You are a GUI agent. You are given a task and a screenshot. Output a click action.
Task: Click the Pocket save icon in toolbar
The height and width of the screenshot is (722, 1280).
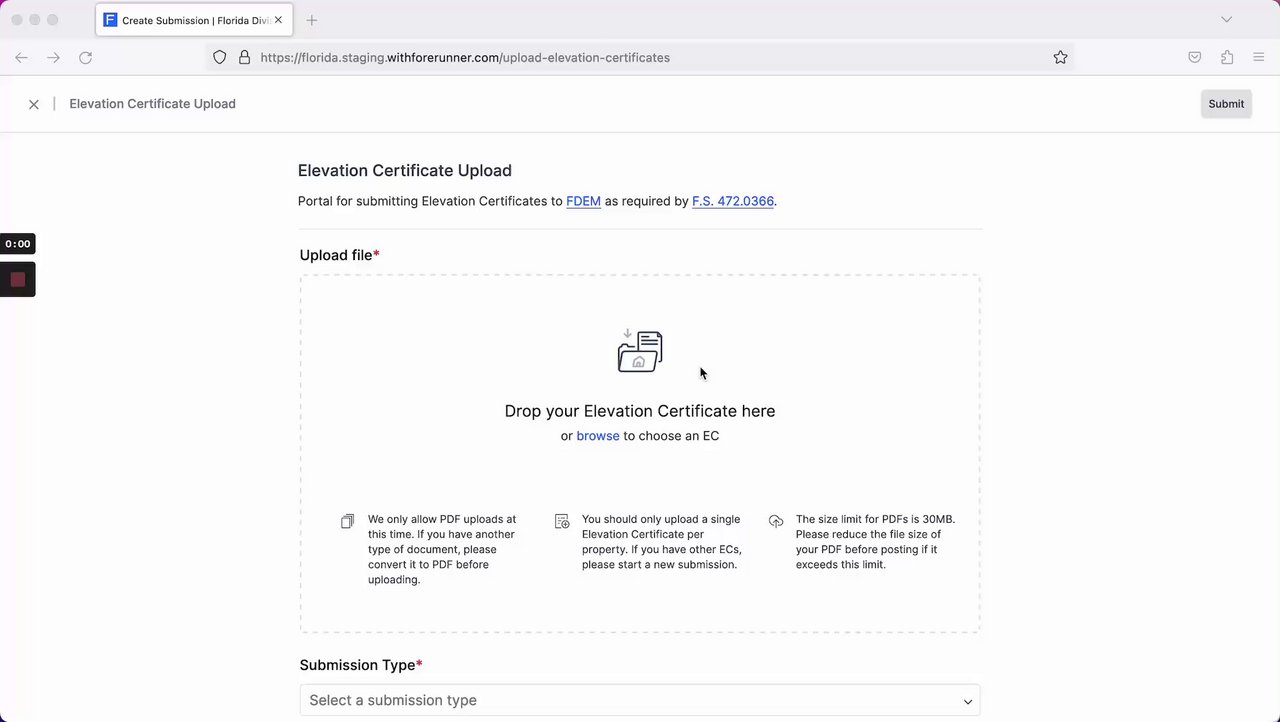pos(1194,58)
